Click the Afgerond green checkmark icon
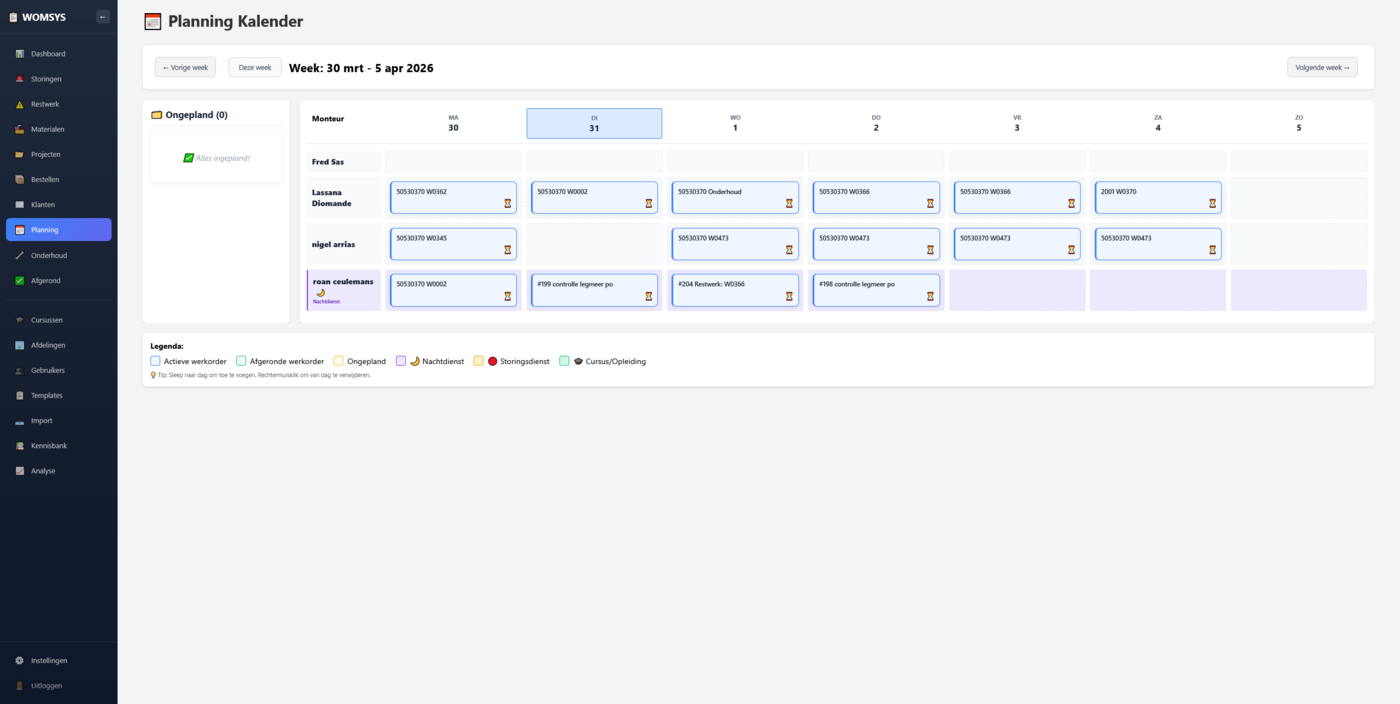Viewport: 1400px width, 704px height. click(x=18, y=280)
